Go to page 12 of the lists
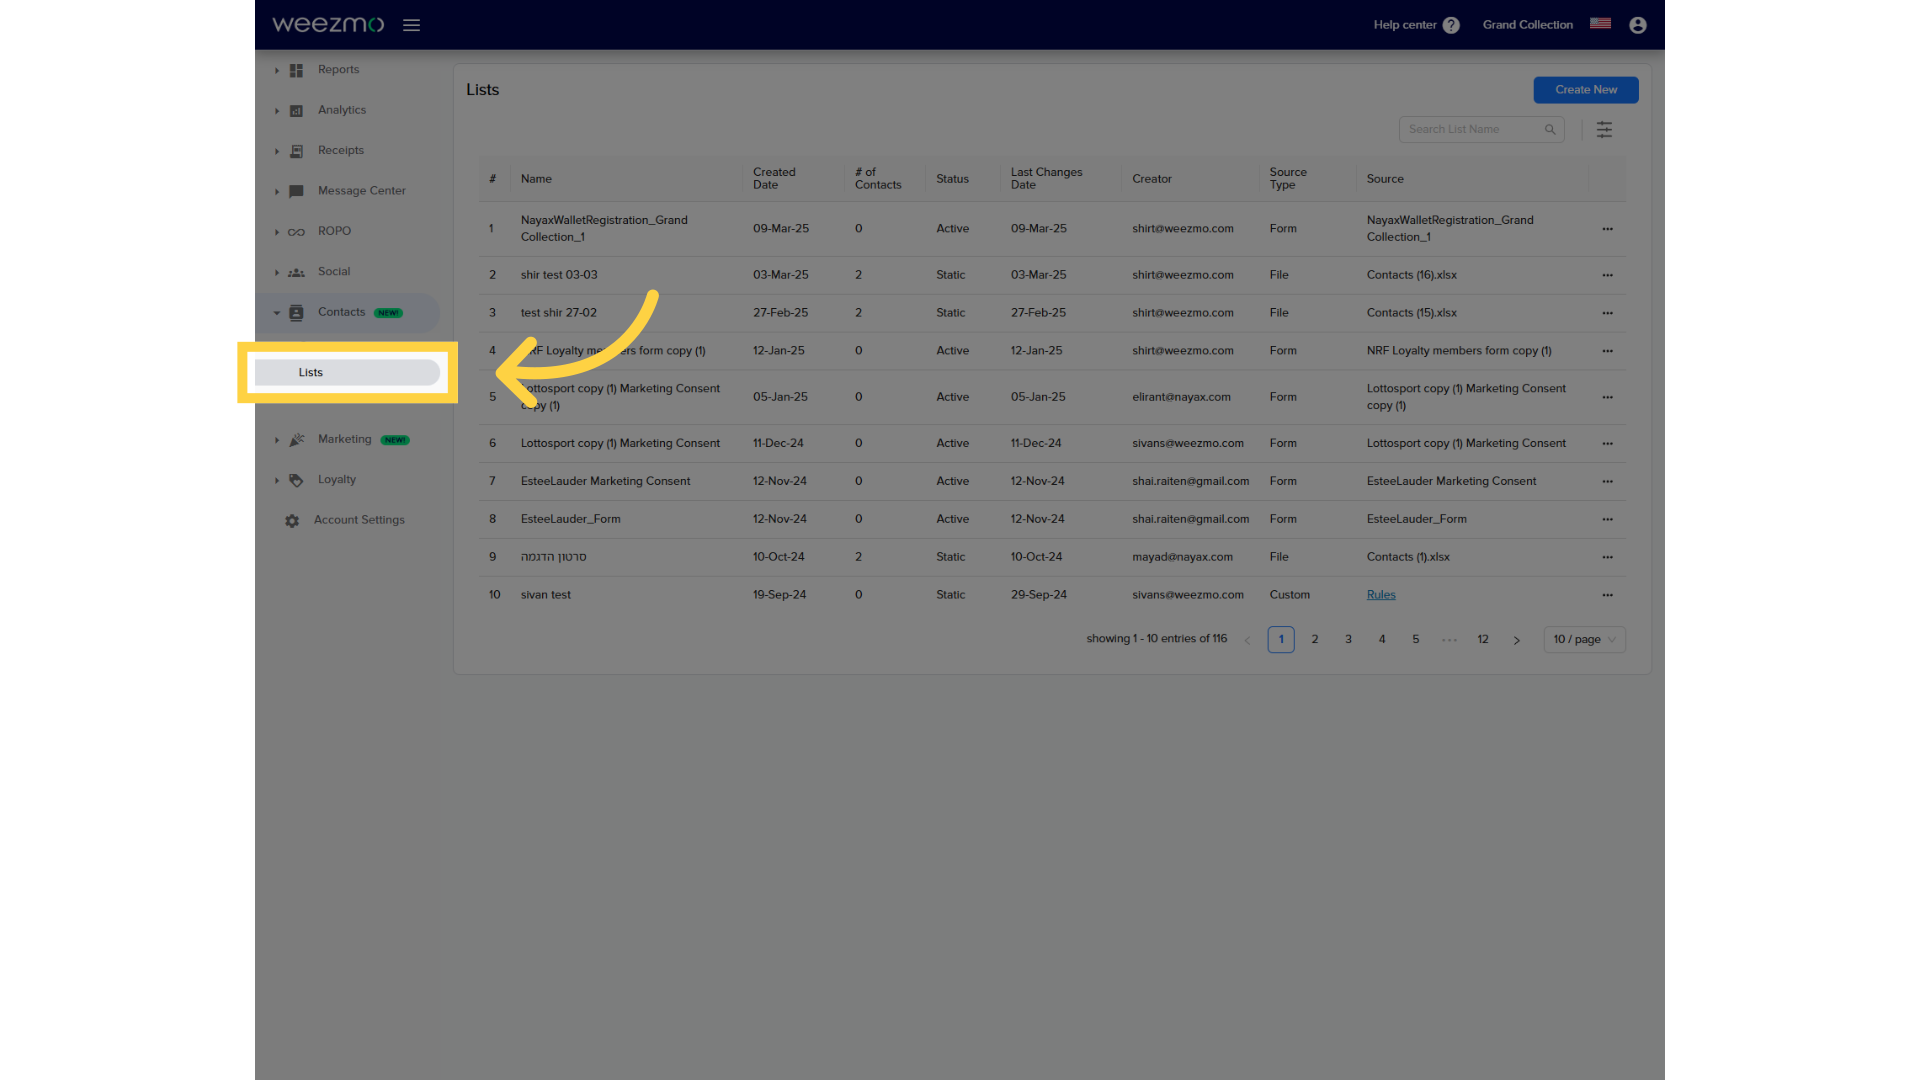This screenshot has height=1080, width=1920. point(1483,639)
